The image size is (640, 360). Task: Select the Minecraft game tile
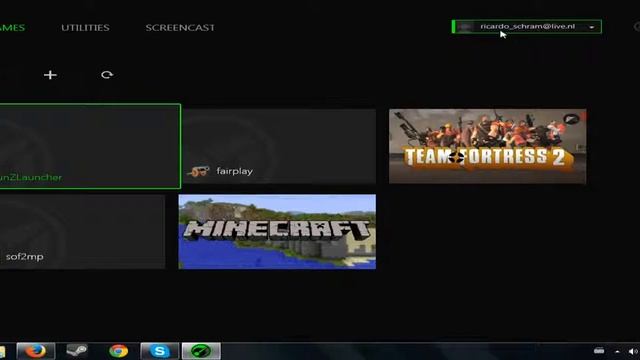(x=277, y=232)
